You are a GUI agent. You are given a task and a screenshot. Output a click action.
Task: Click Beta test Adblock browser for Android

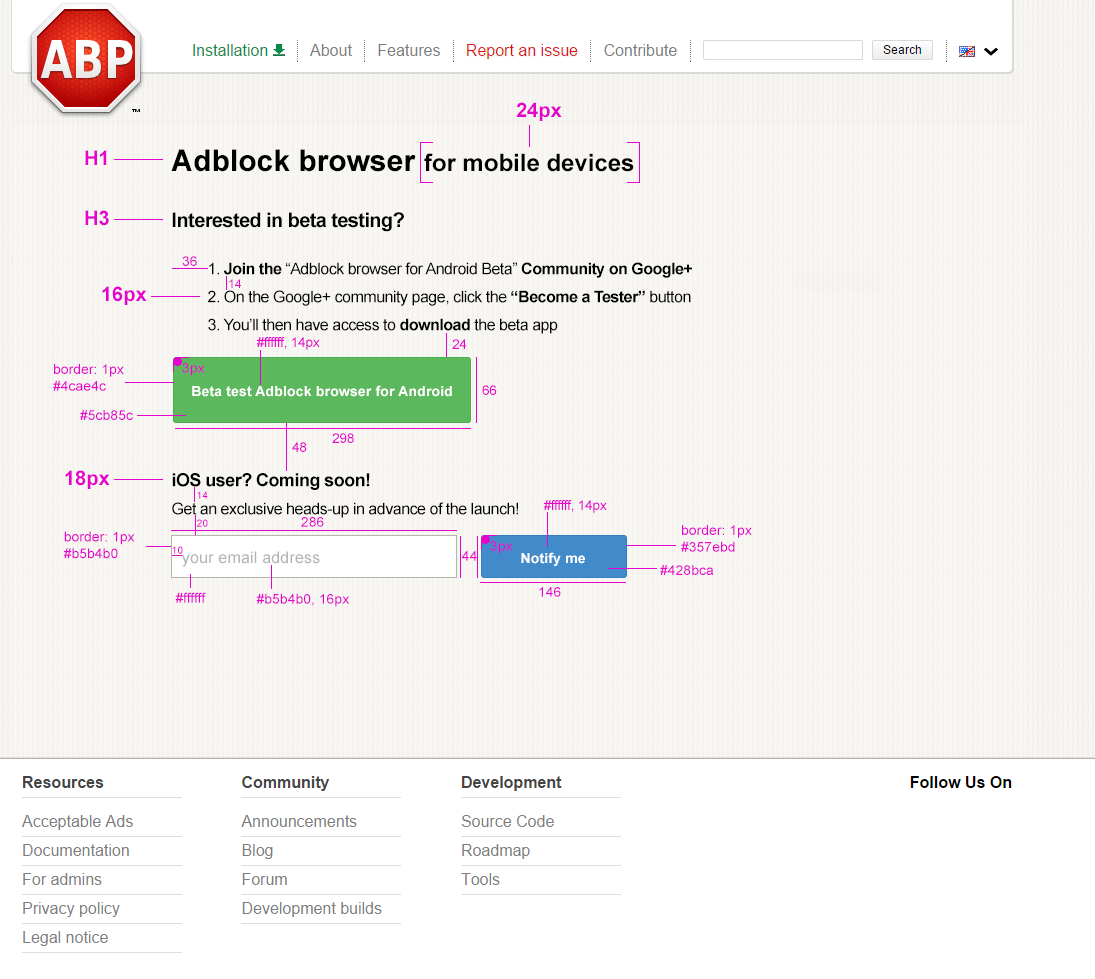(x=322, y=390)
